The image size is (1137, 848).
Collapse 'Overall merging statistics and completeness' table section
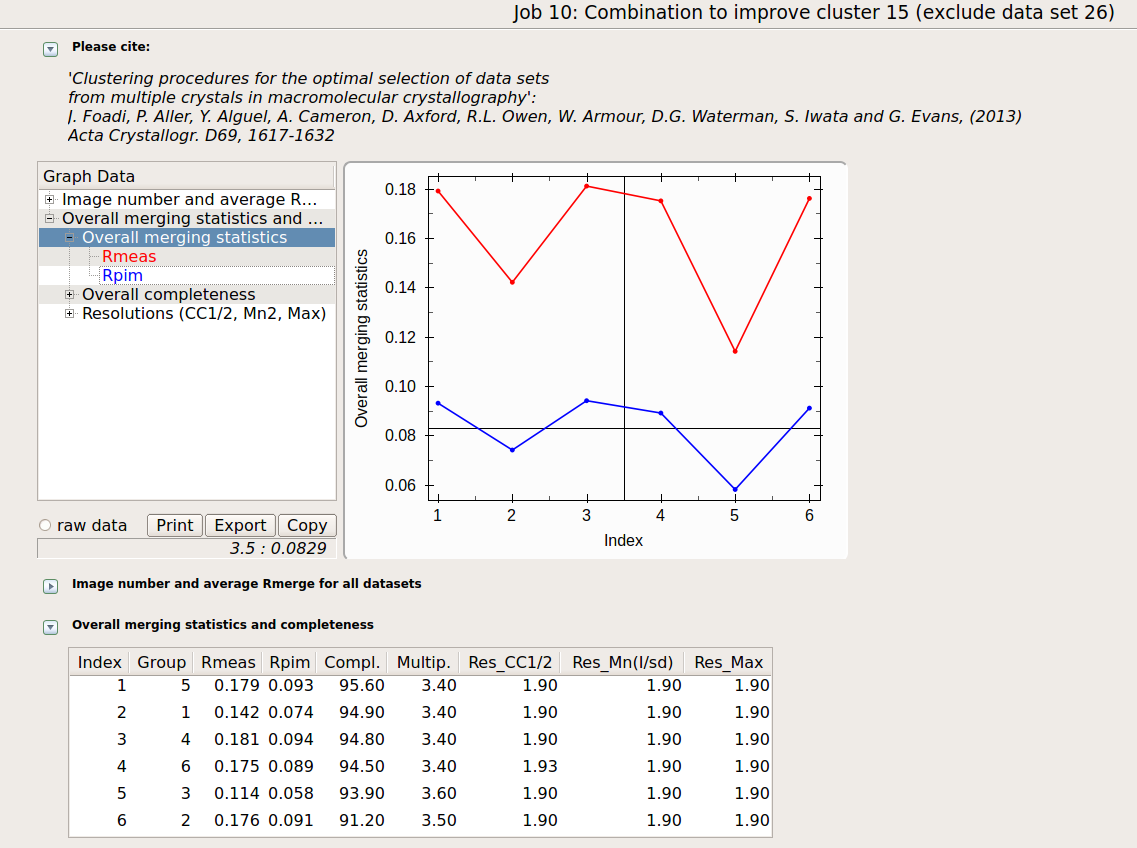click(50, 626)
